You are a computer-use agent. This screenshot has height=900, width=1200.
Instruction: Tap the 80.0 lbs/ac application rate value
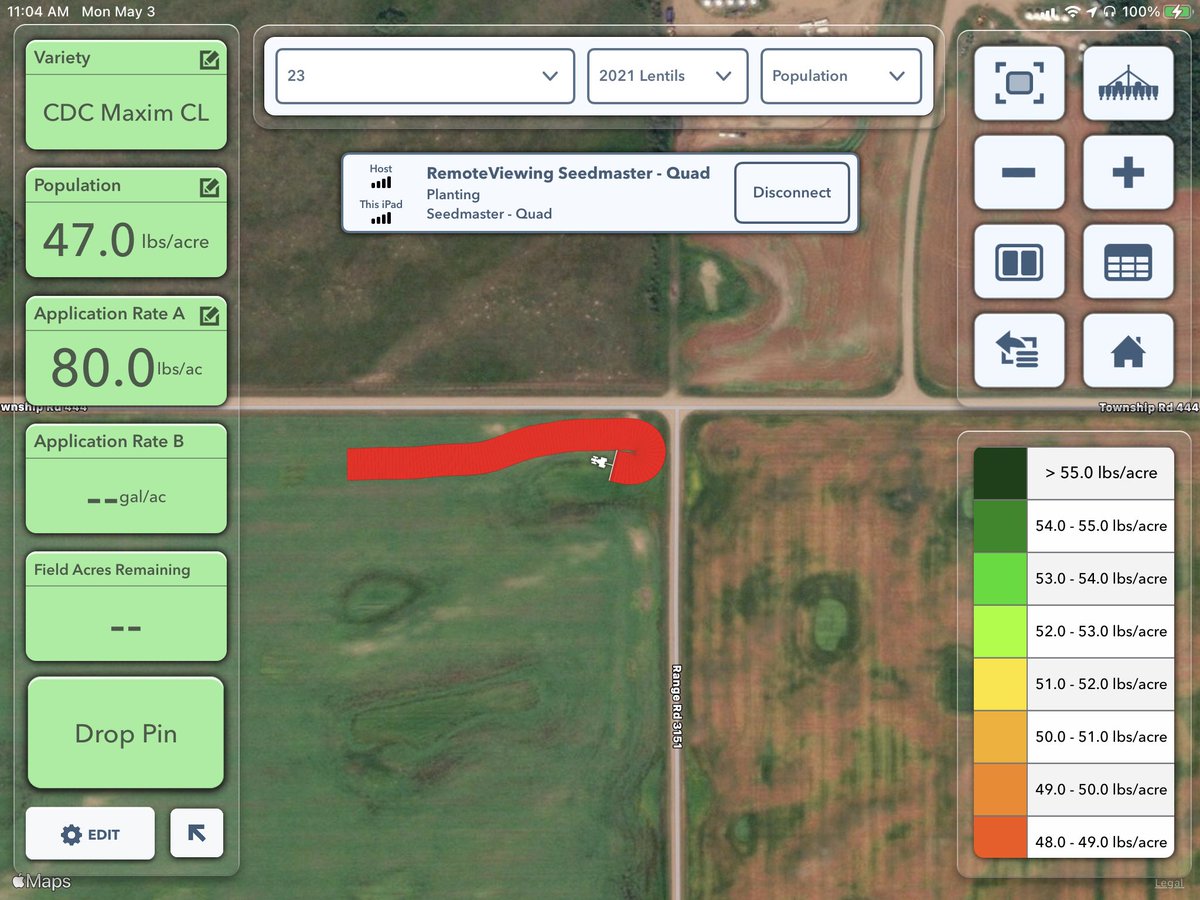(126, 367)
